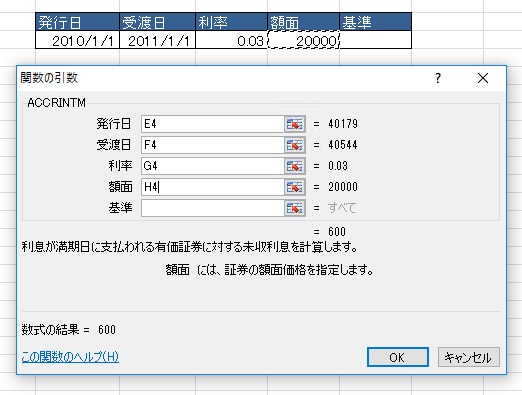Select spreadsheet cell with date 2011/1/1
Image resolution: width=522 pixels, height=395 pixels.
(x=157, y=40)
